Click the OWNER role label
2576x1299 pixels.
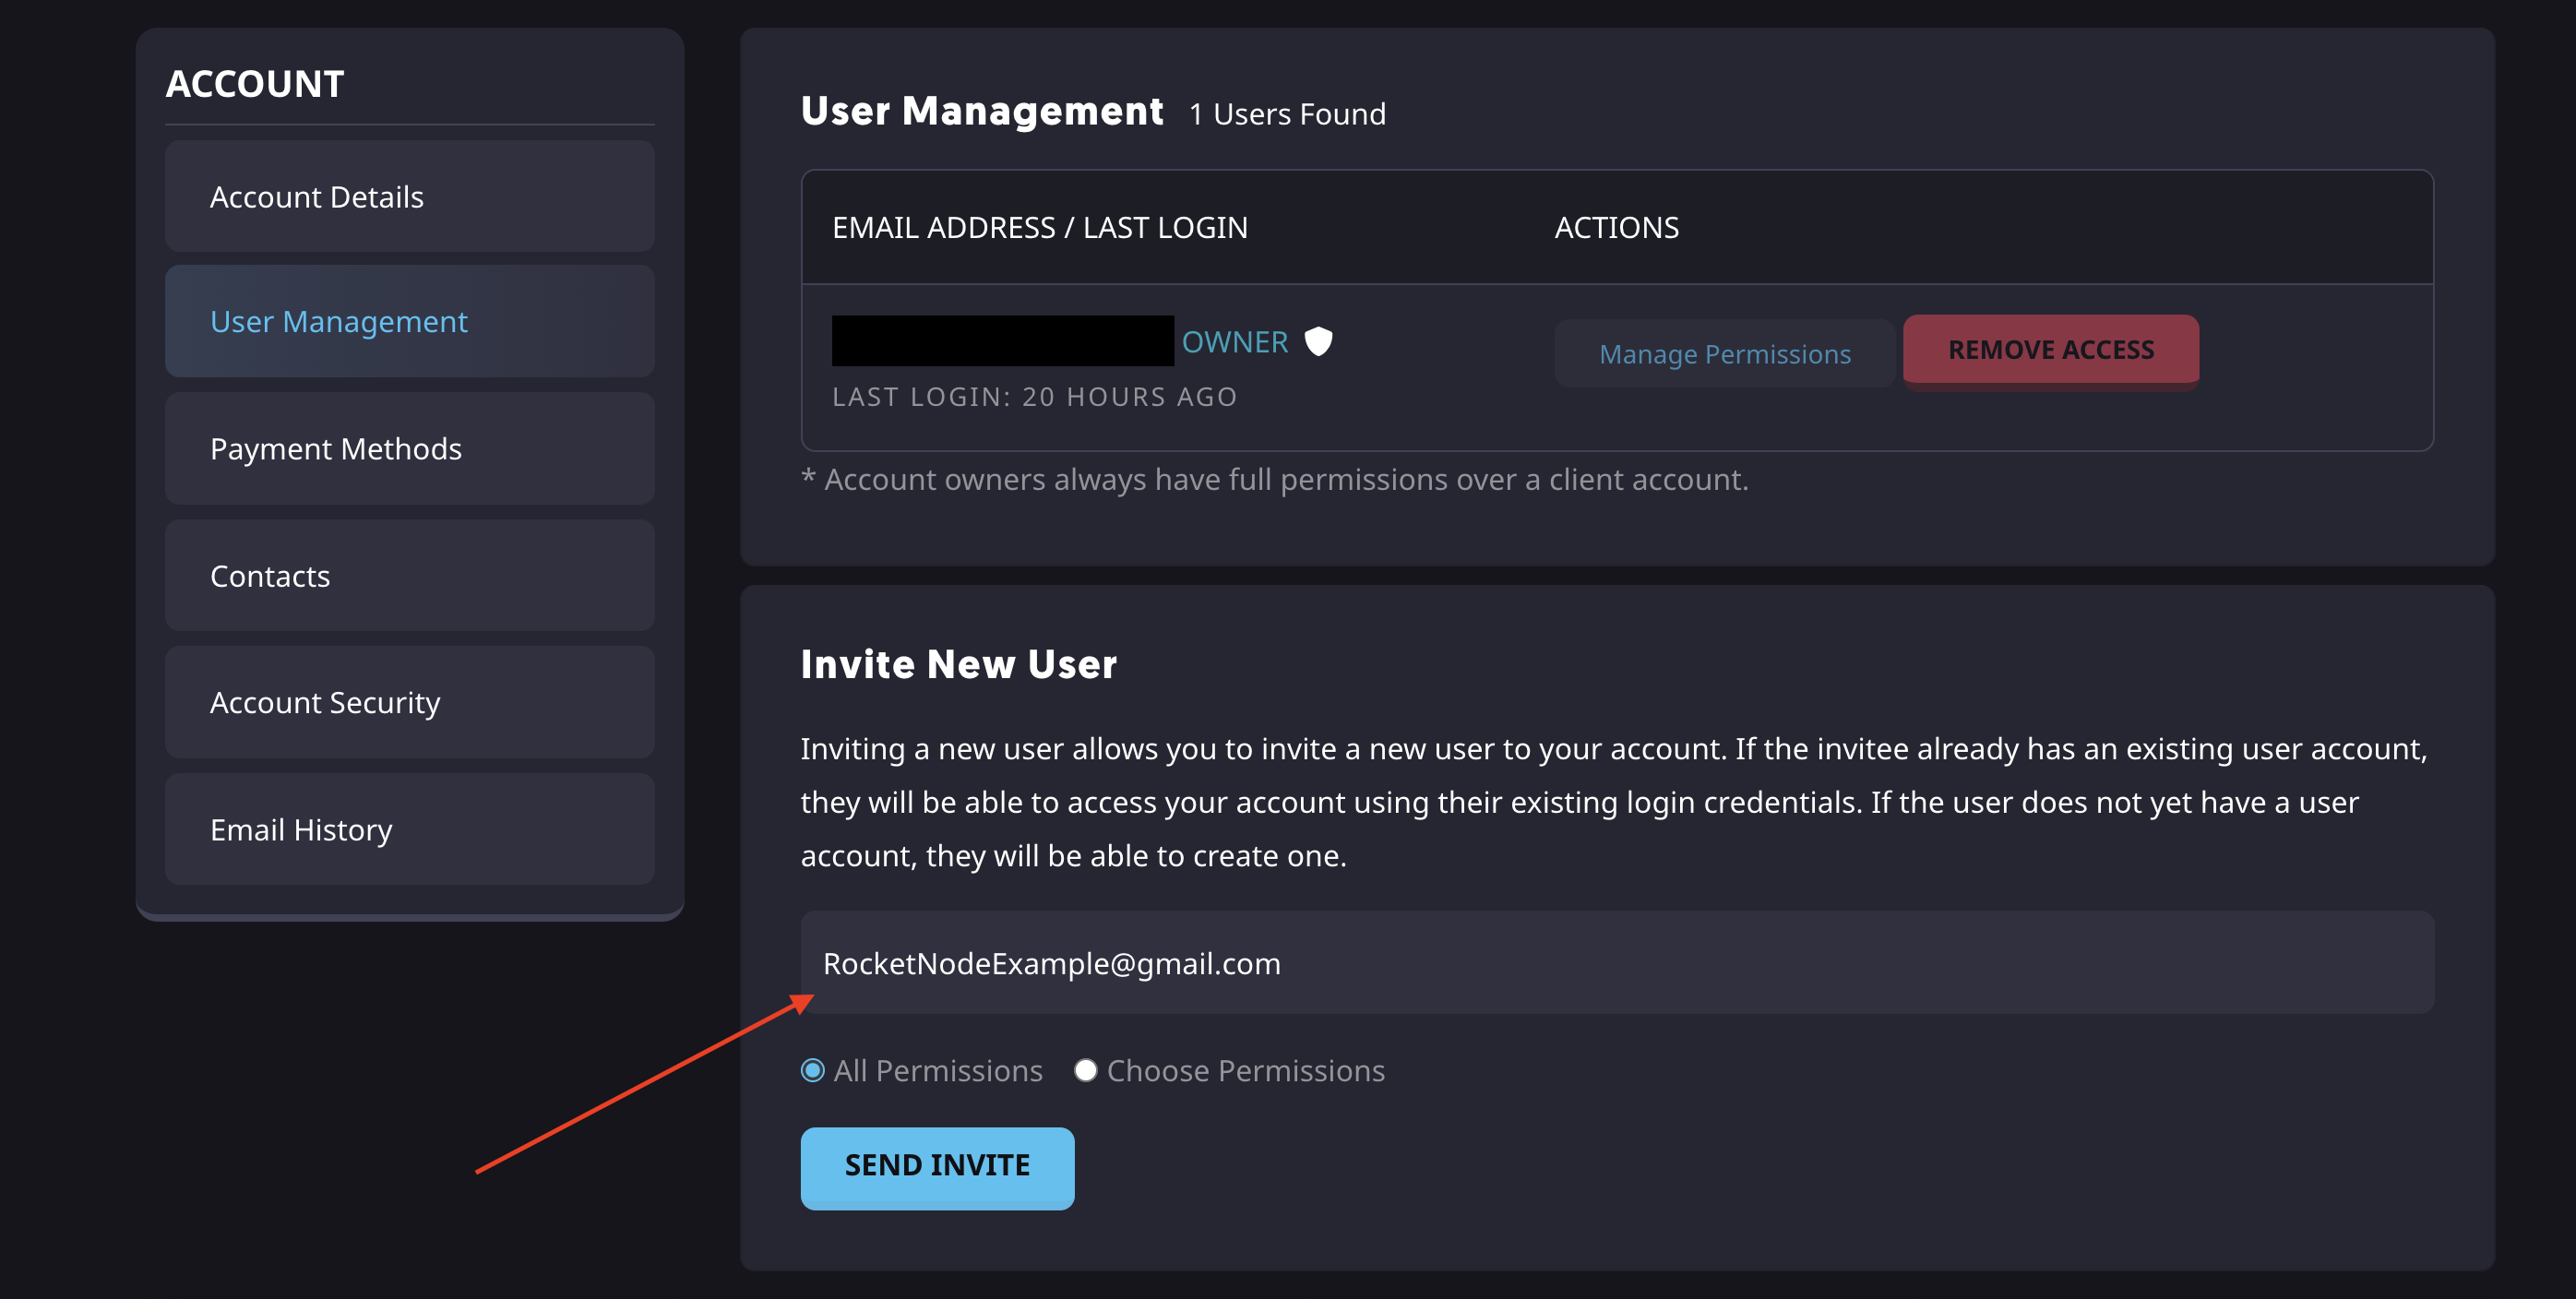[1234, 342]
